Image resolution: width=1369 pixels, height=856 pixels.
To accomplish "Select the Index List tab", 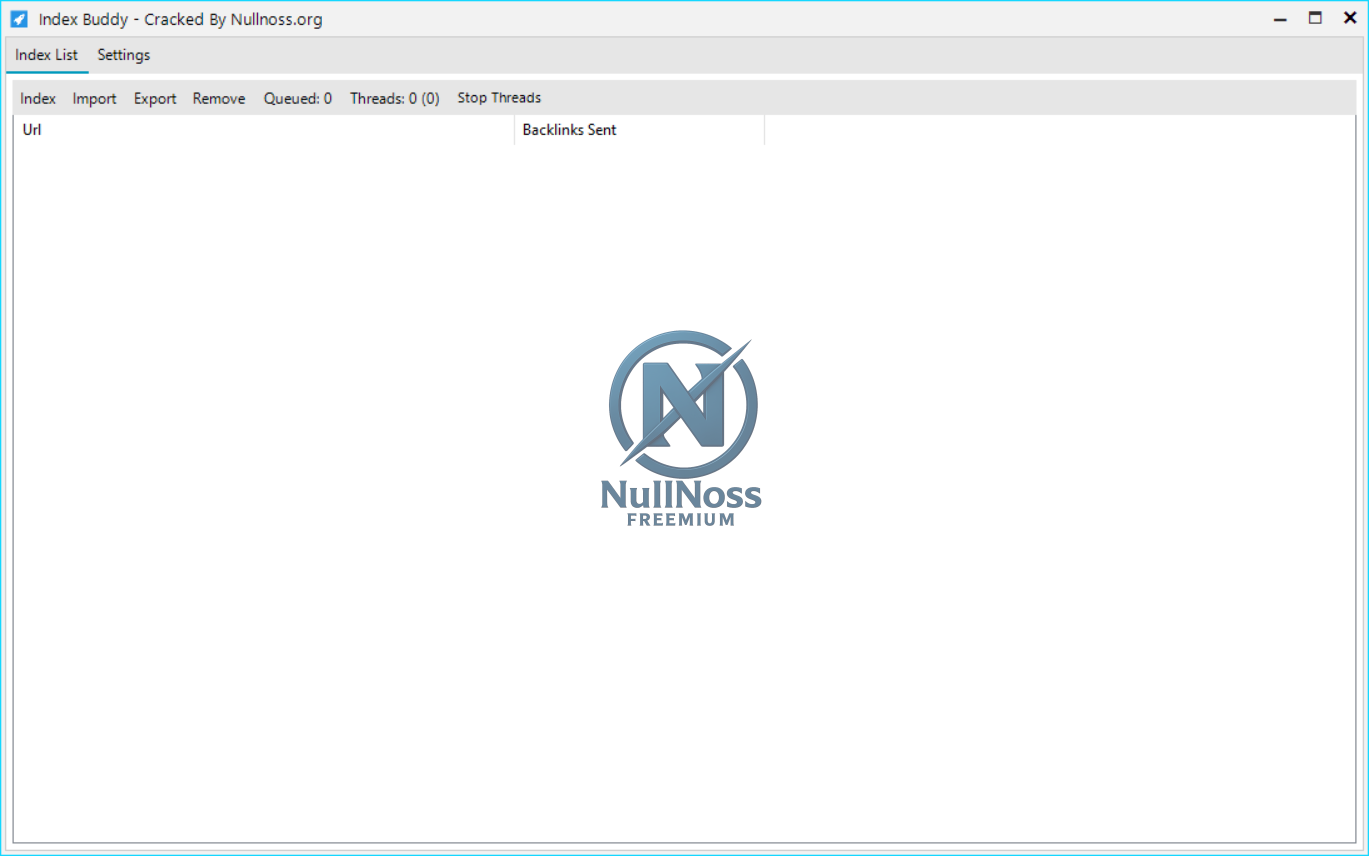I will [46, 55].
